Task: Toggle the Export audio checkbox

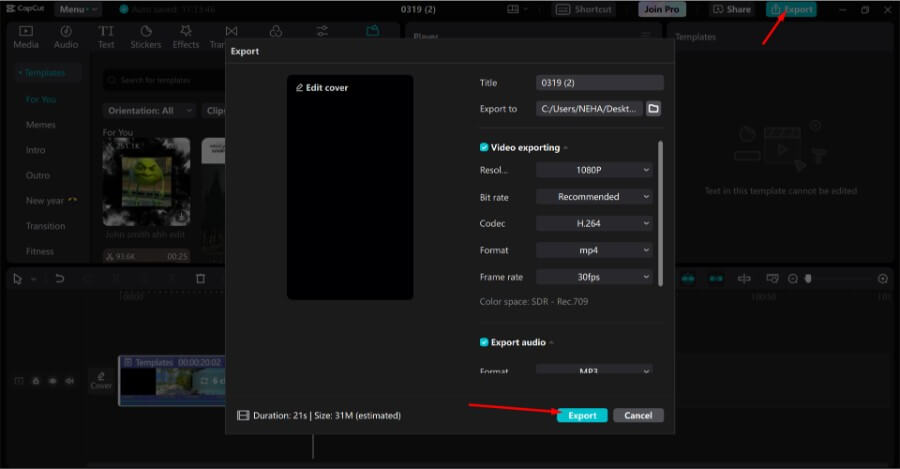Action: pos(485,342)
